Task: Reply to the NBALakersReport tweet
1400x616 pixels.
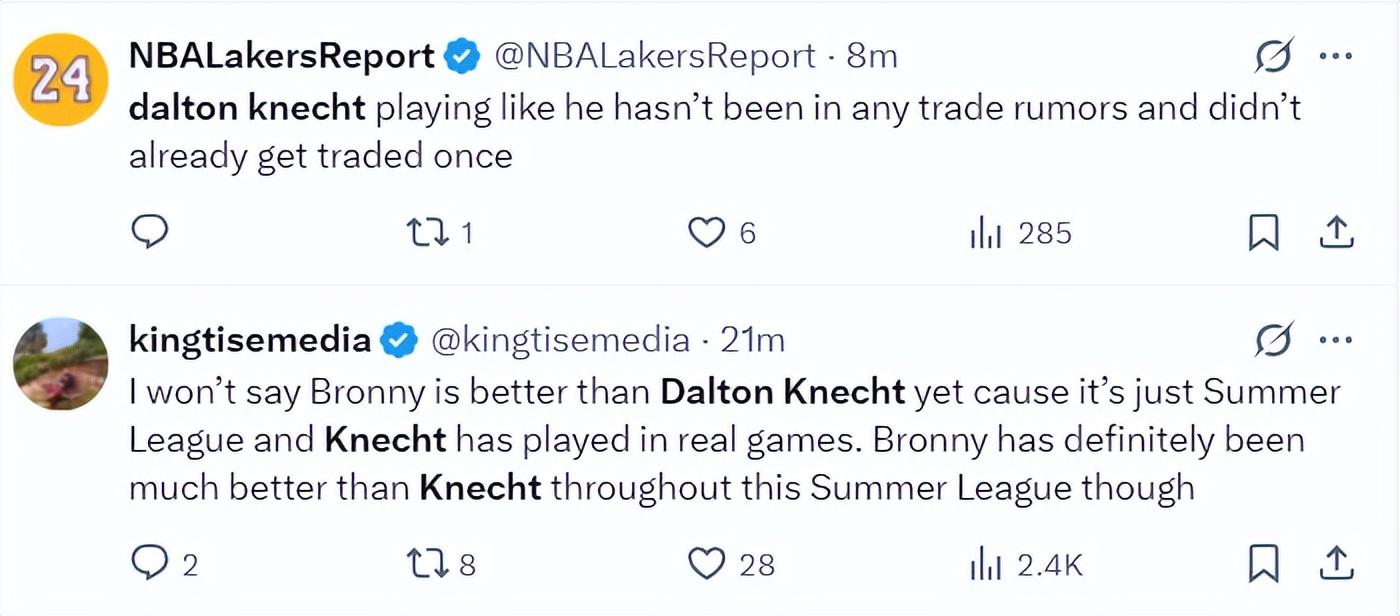Action: point(149,233)
